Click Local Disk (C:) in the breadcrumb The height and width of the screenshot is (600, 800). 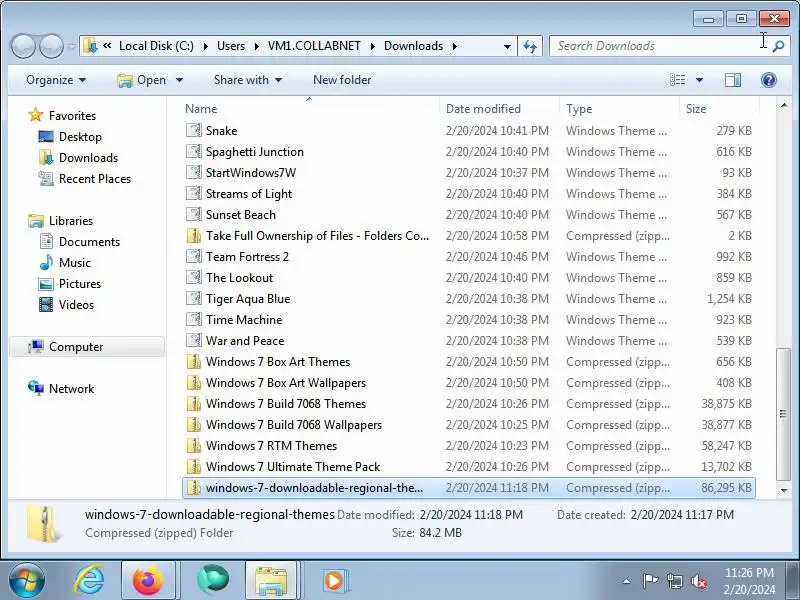tap(156, 46)
